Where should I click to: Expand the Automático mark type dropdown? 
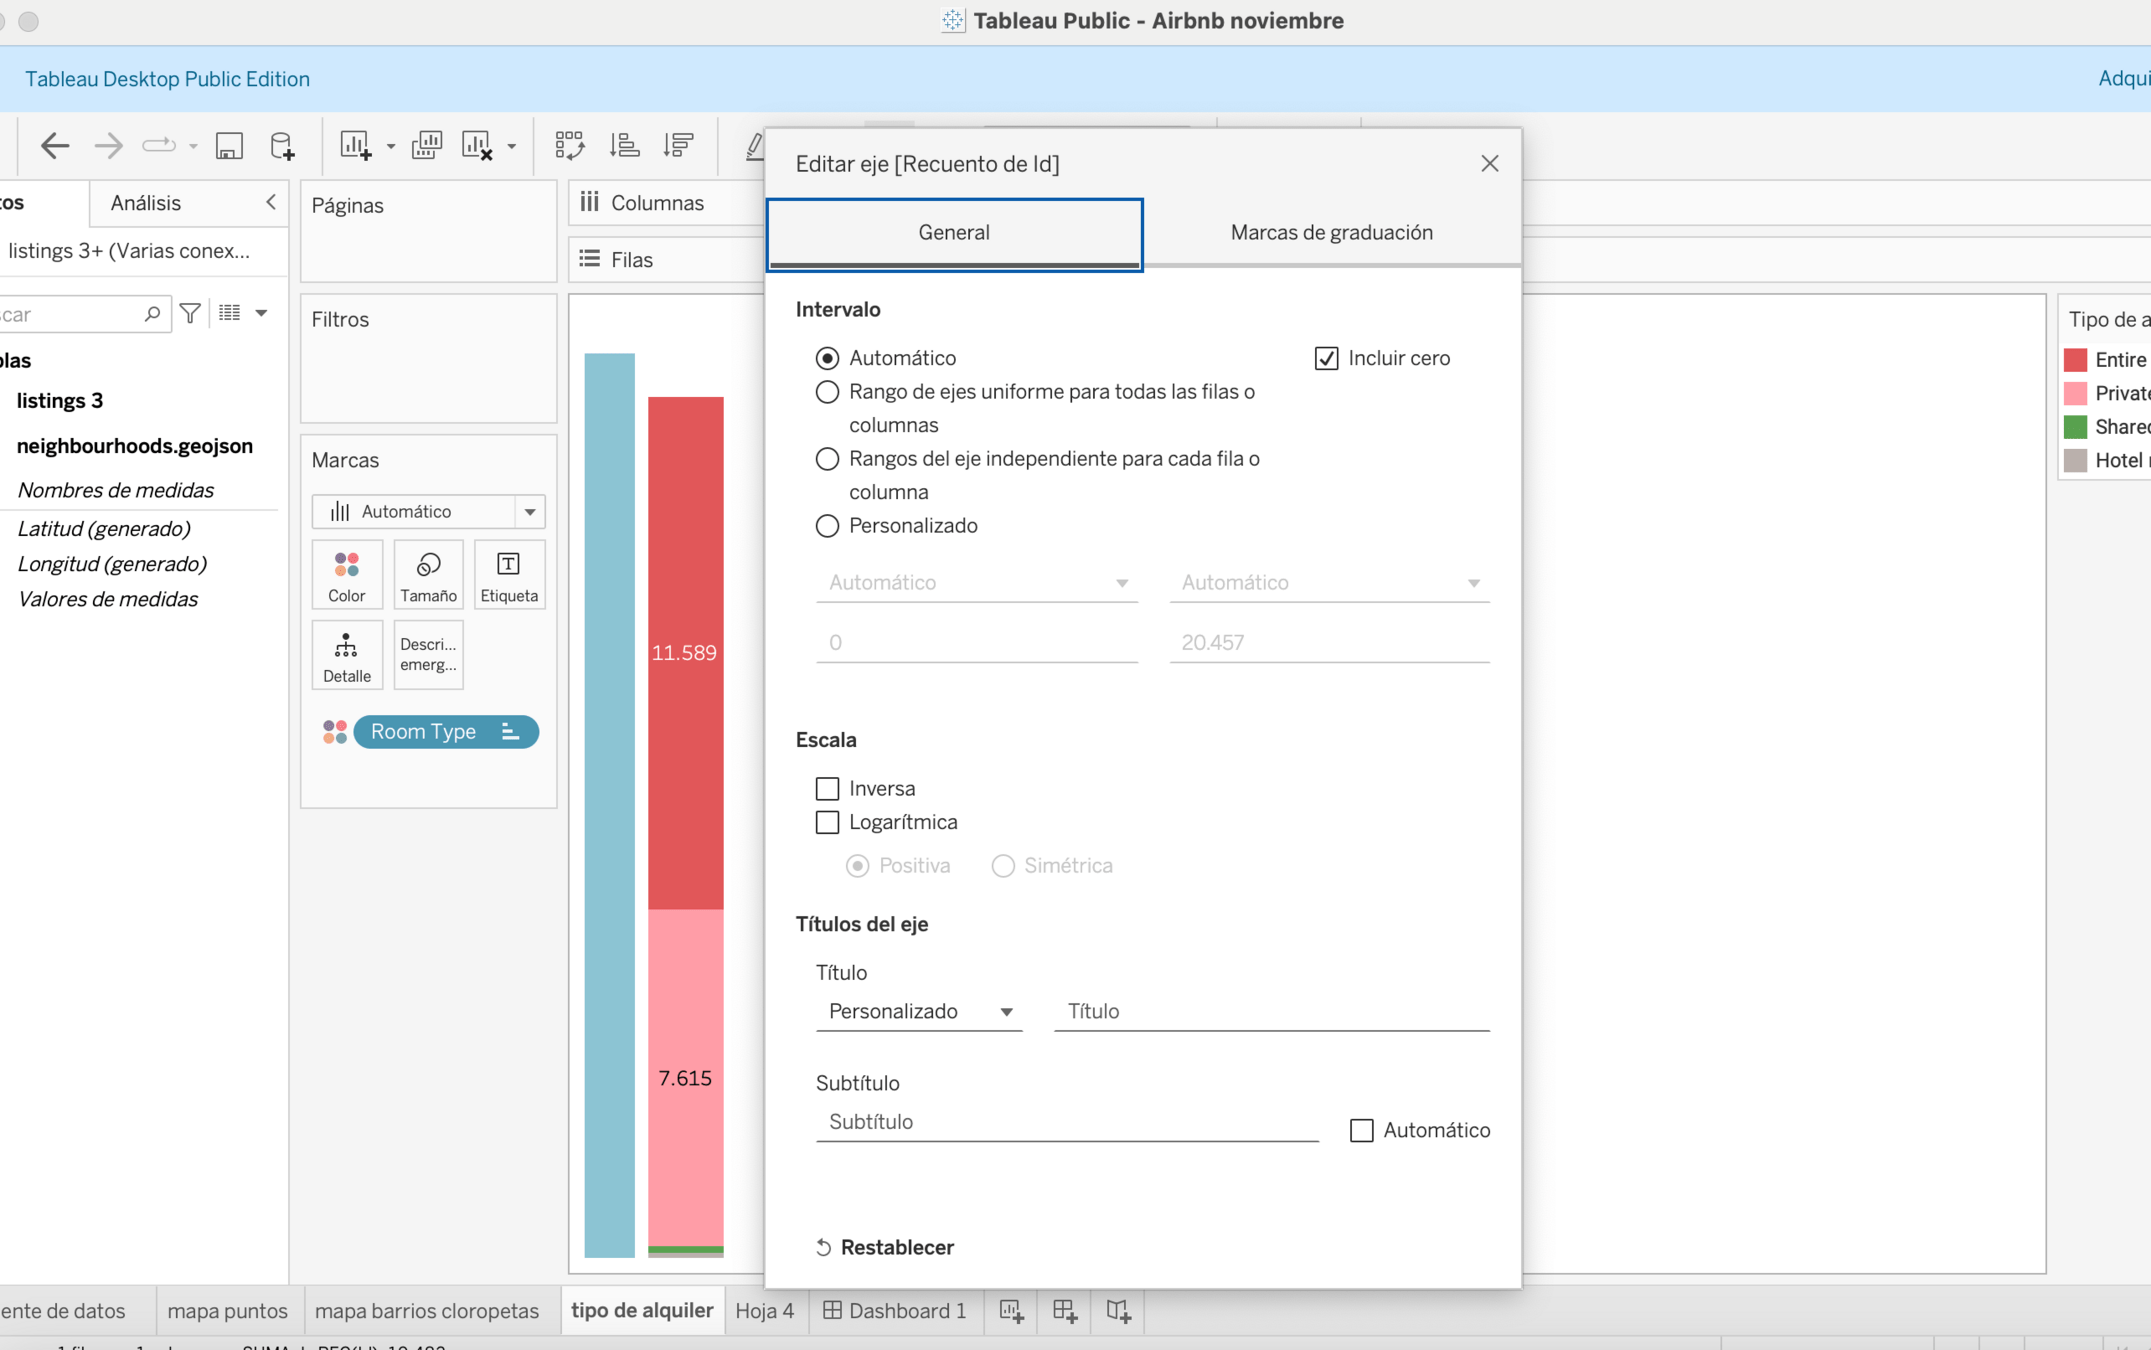coord(529,512)
